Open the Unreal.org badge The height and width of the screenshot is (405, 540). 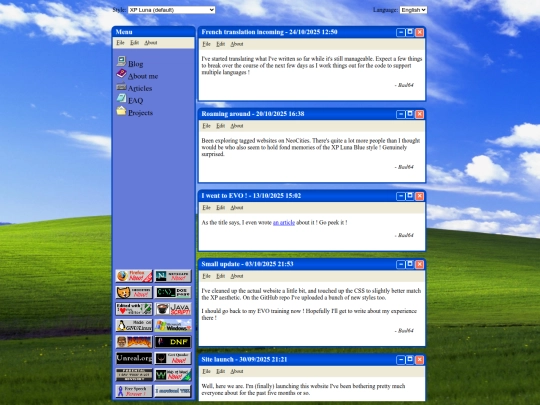tap(134, 359)
